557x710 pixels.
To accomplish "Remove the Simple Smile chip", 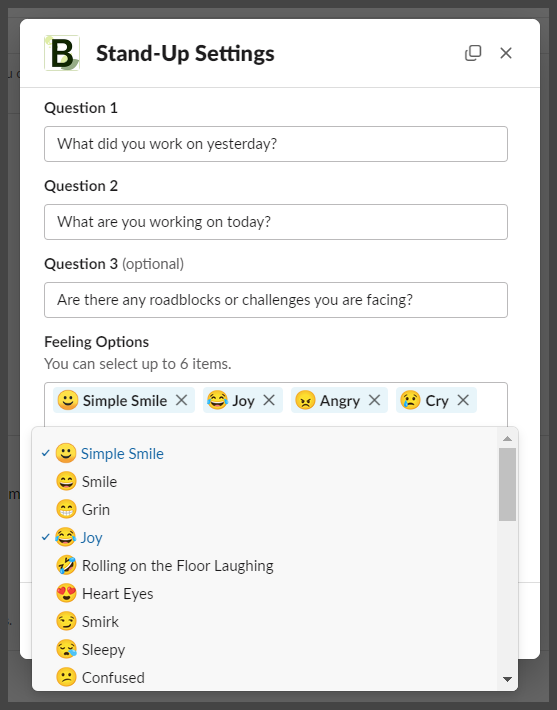I will (x=182, y=400).
